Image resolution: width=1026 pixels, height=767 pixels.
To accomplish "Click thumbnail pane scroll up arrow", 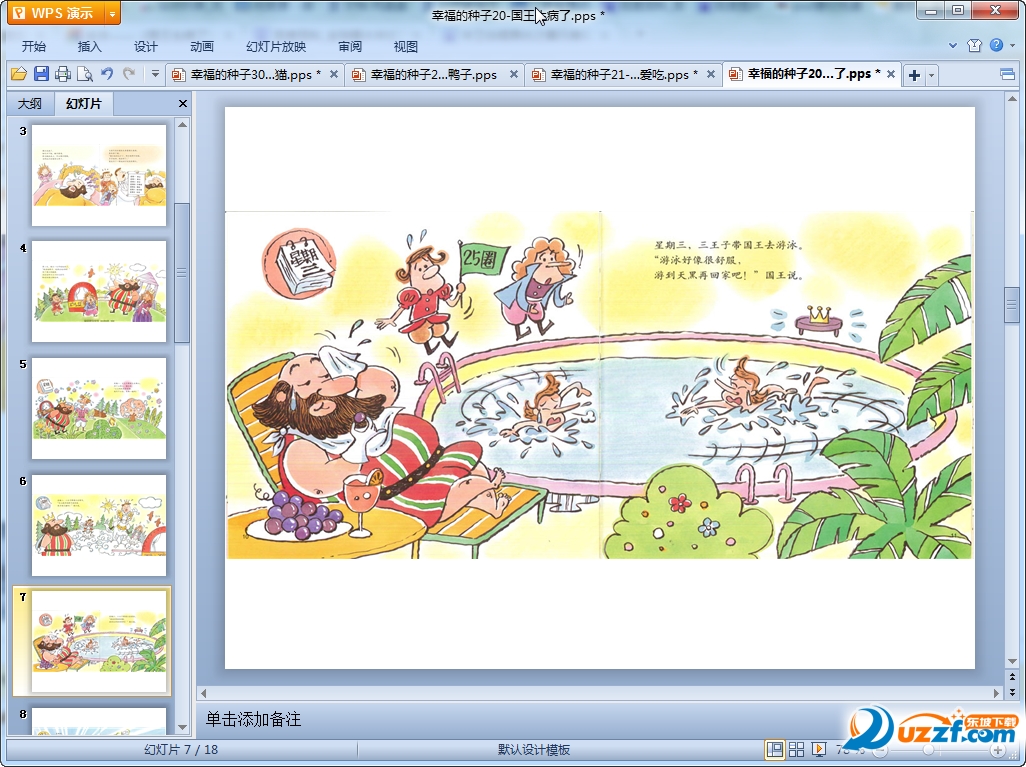I will (183, 124).
